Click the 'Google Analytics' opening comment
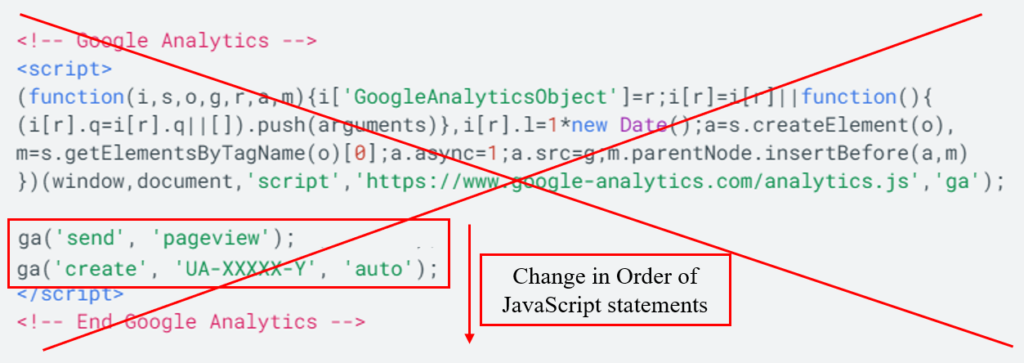Viewport: 1024px width, 363px height. pos(167,40)
